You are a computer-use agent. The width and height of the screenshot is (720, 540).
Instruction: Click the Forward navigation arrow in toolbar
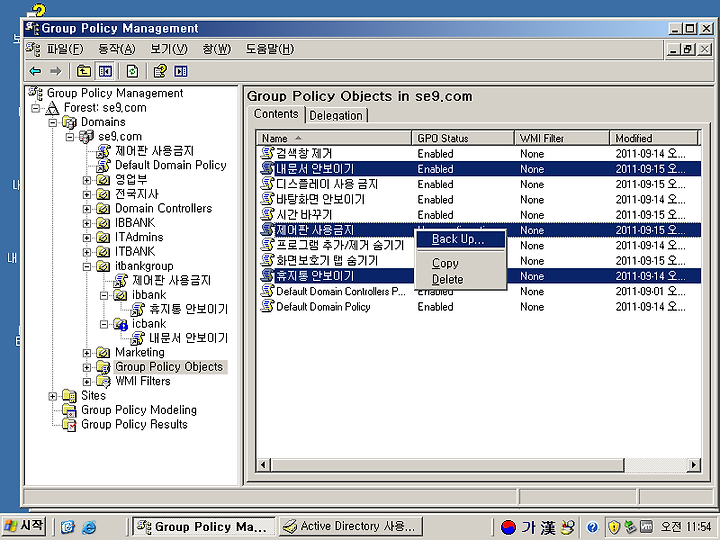click(x=56, y=71)
